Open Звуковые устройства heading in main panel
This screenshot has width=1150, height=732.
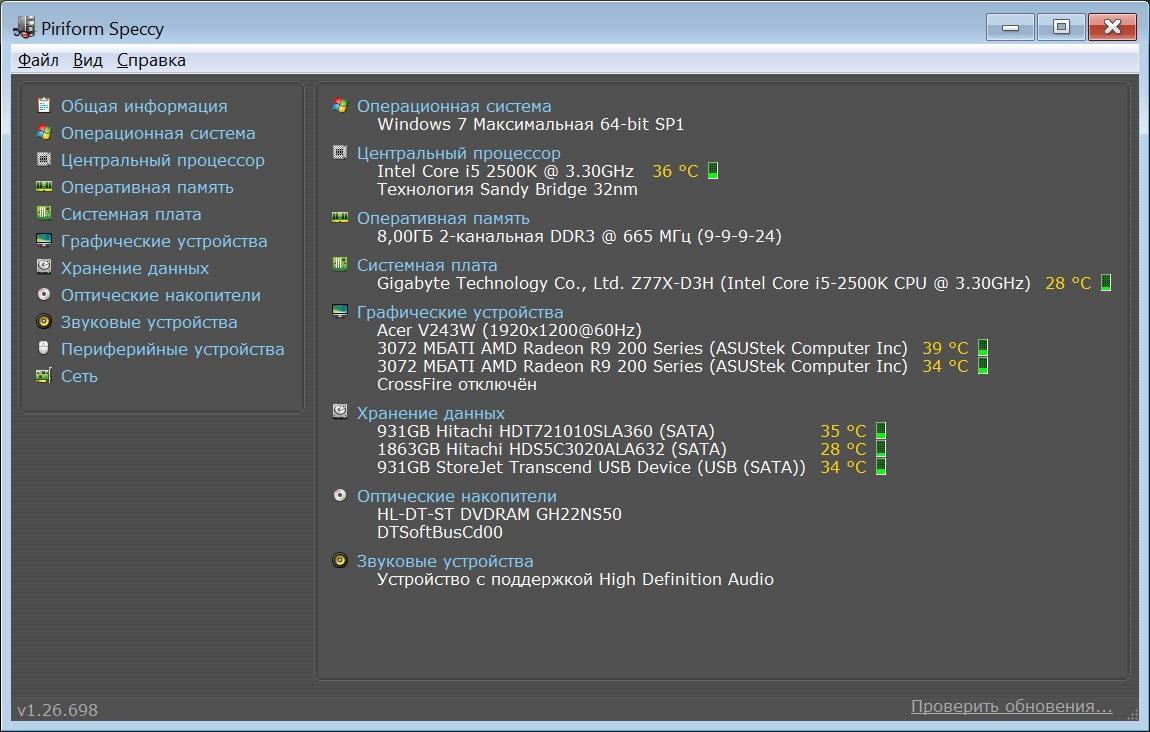tap(445, 561)
